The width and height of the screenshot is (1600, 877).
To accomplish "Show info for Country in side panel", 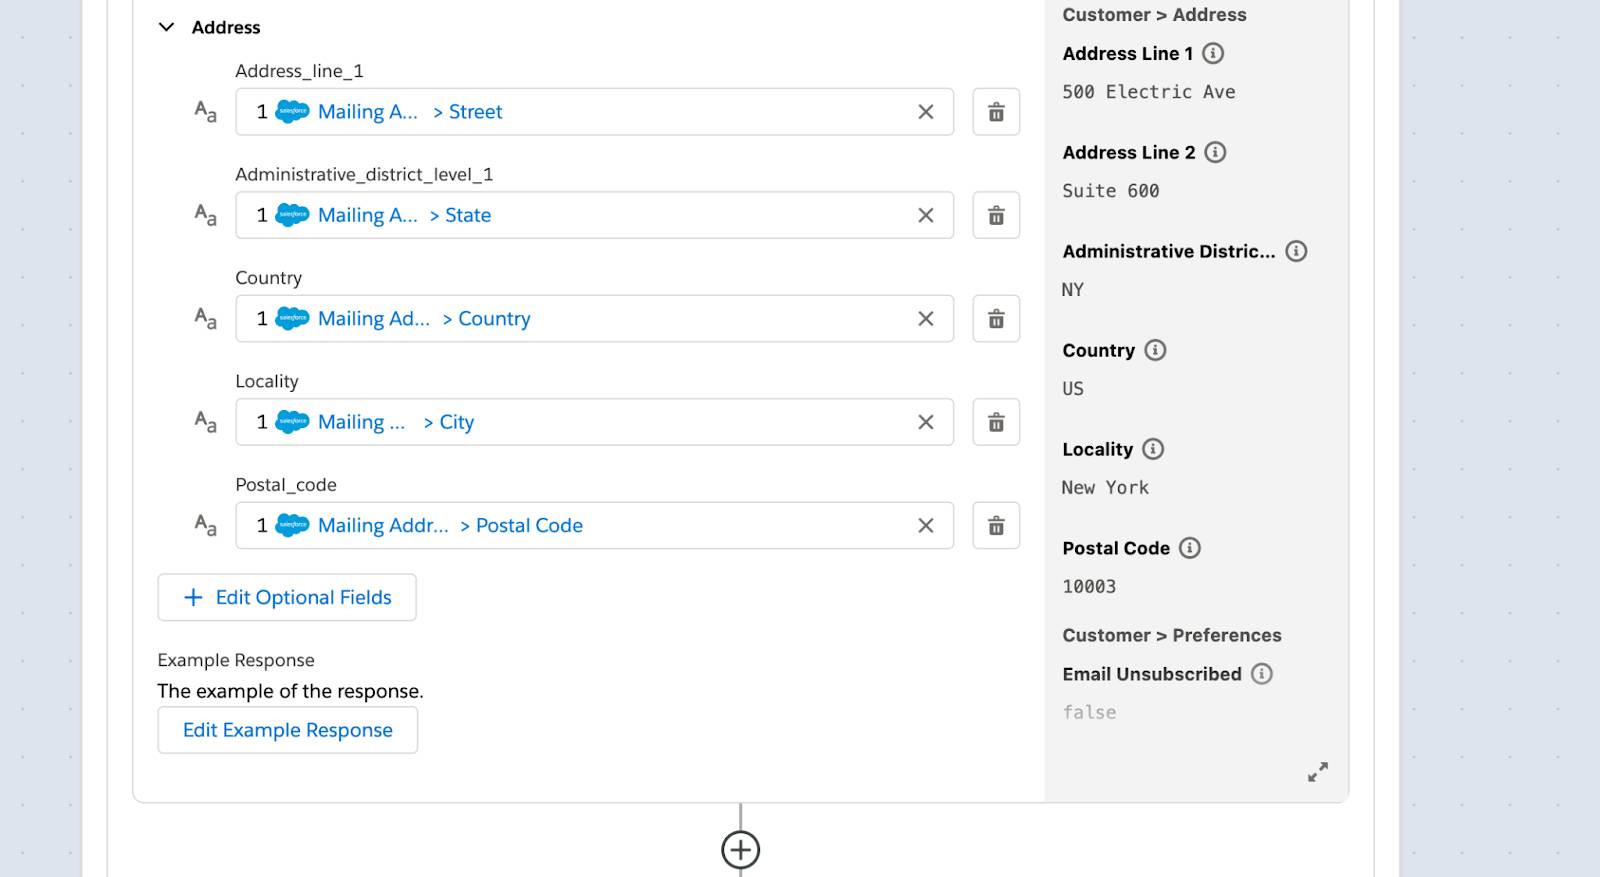I will (1155, 350).
